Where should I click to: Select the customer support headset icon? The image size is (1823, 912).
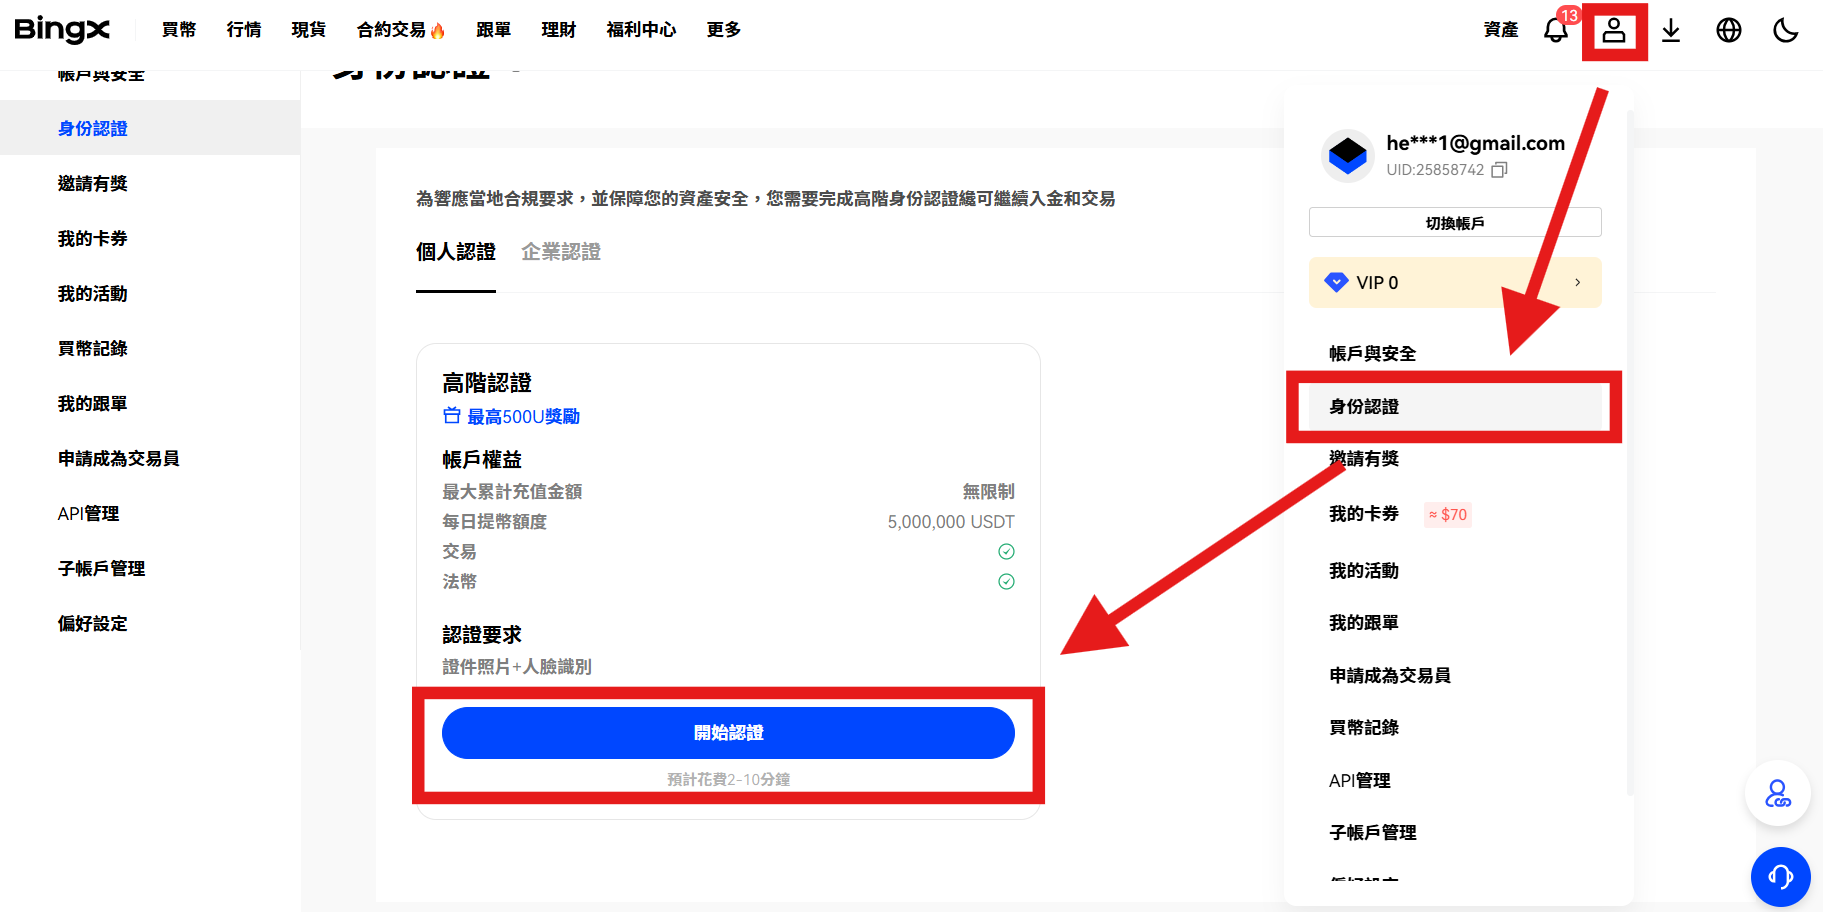1780,877
